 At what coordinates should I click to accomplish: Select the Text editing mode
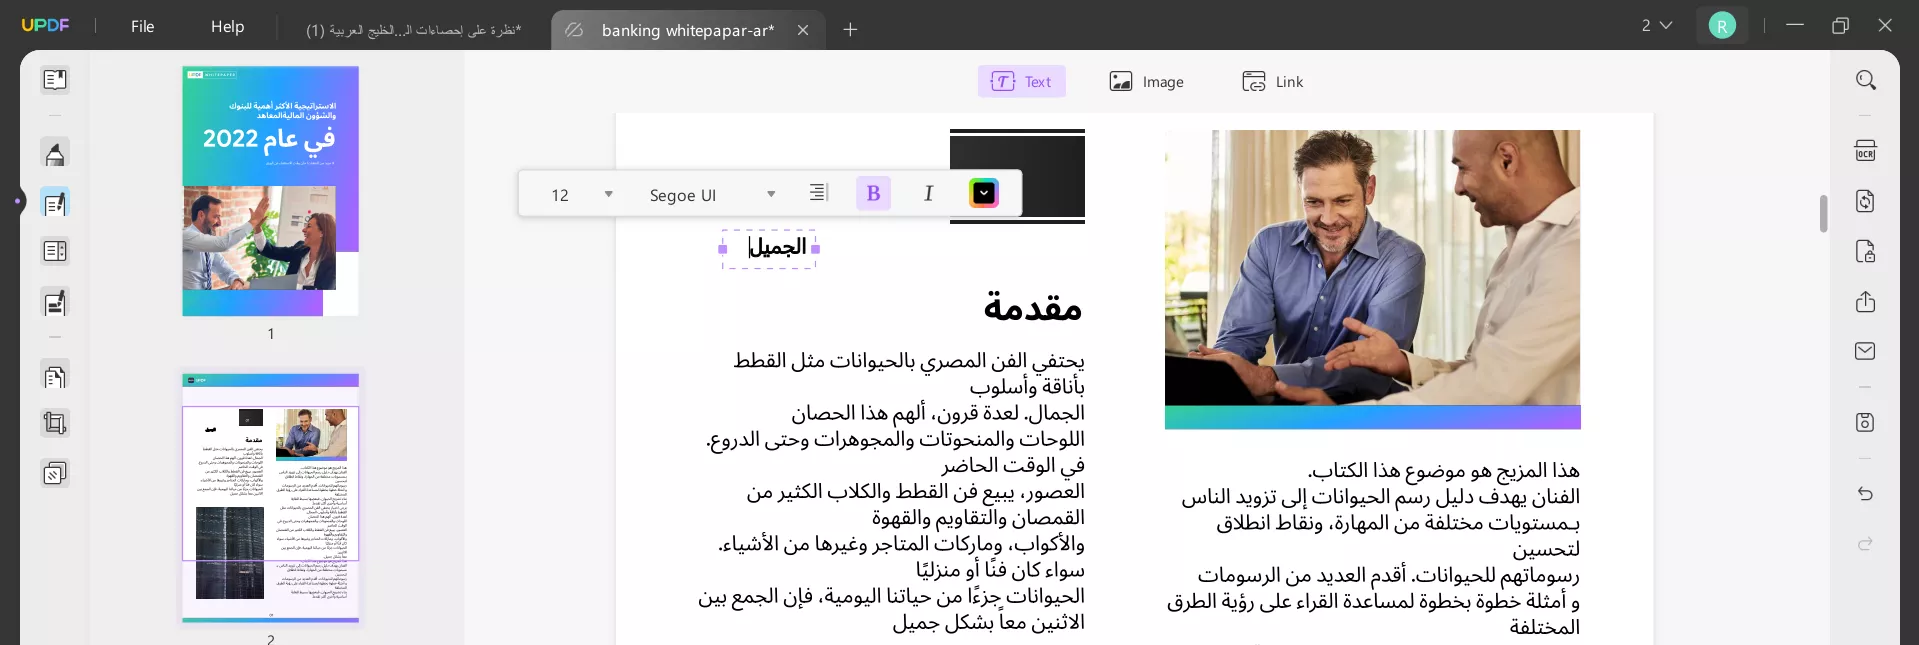1021,82
